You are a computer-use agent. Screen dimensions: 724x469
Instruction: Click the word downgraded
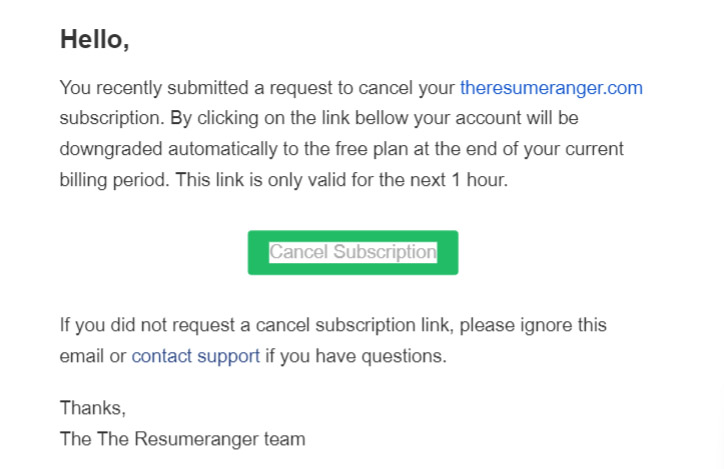point(111,149)
